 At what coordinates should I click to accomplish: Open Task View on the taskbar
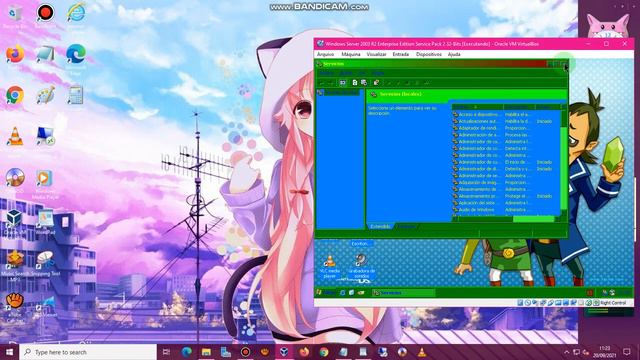[x=166, y=351]
